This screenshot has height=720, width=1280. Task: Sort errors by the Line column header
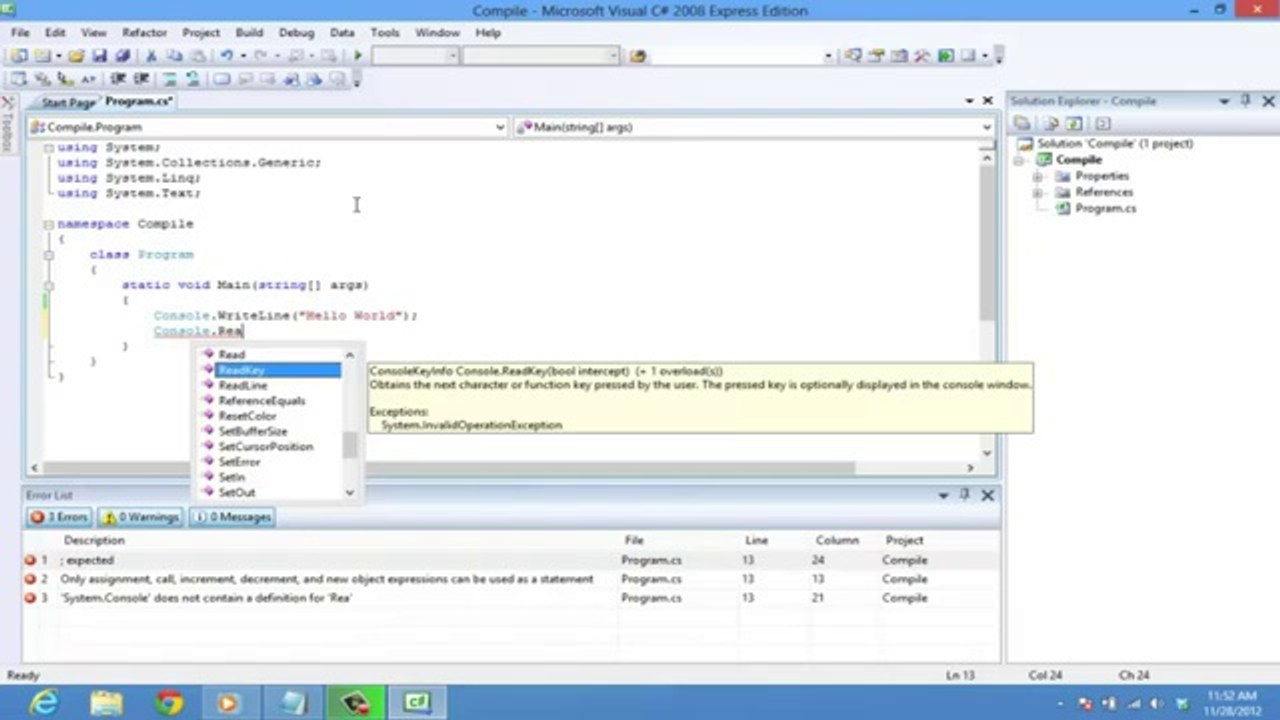point(757,540)
